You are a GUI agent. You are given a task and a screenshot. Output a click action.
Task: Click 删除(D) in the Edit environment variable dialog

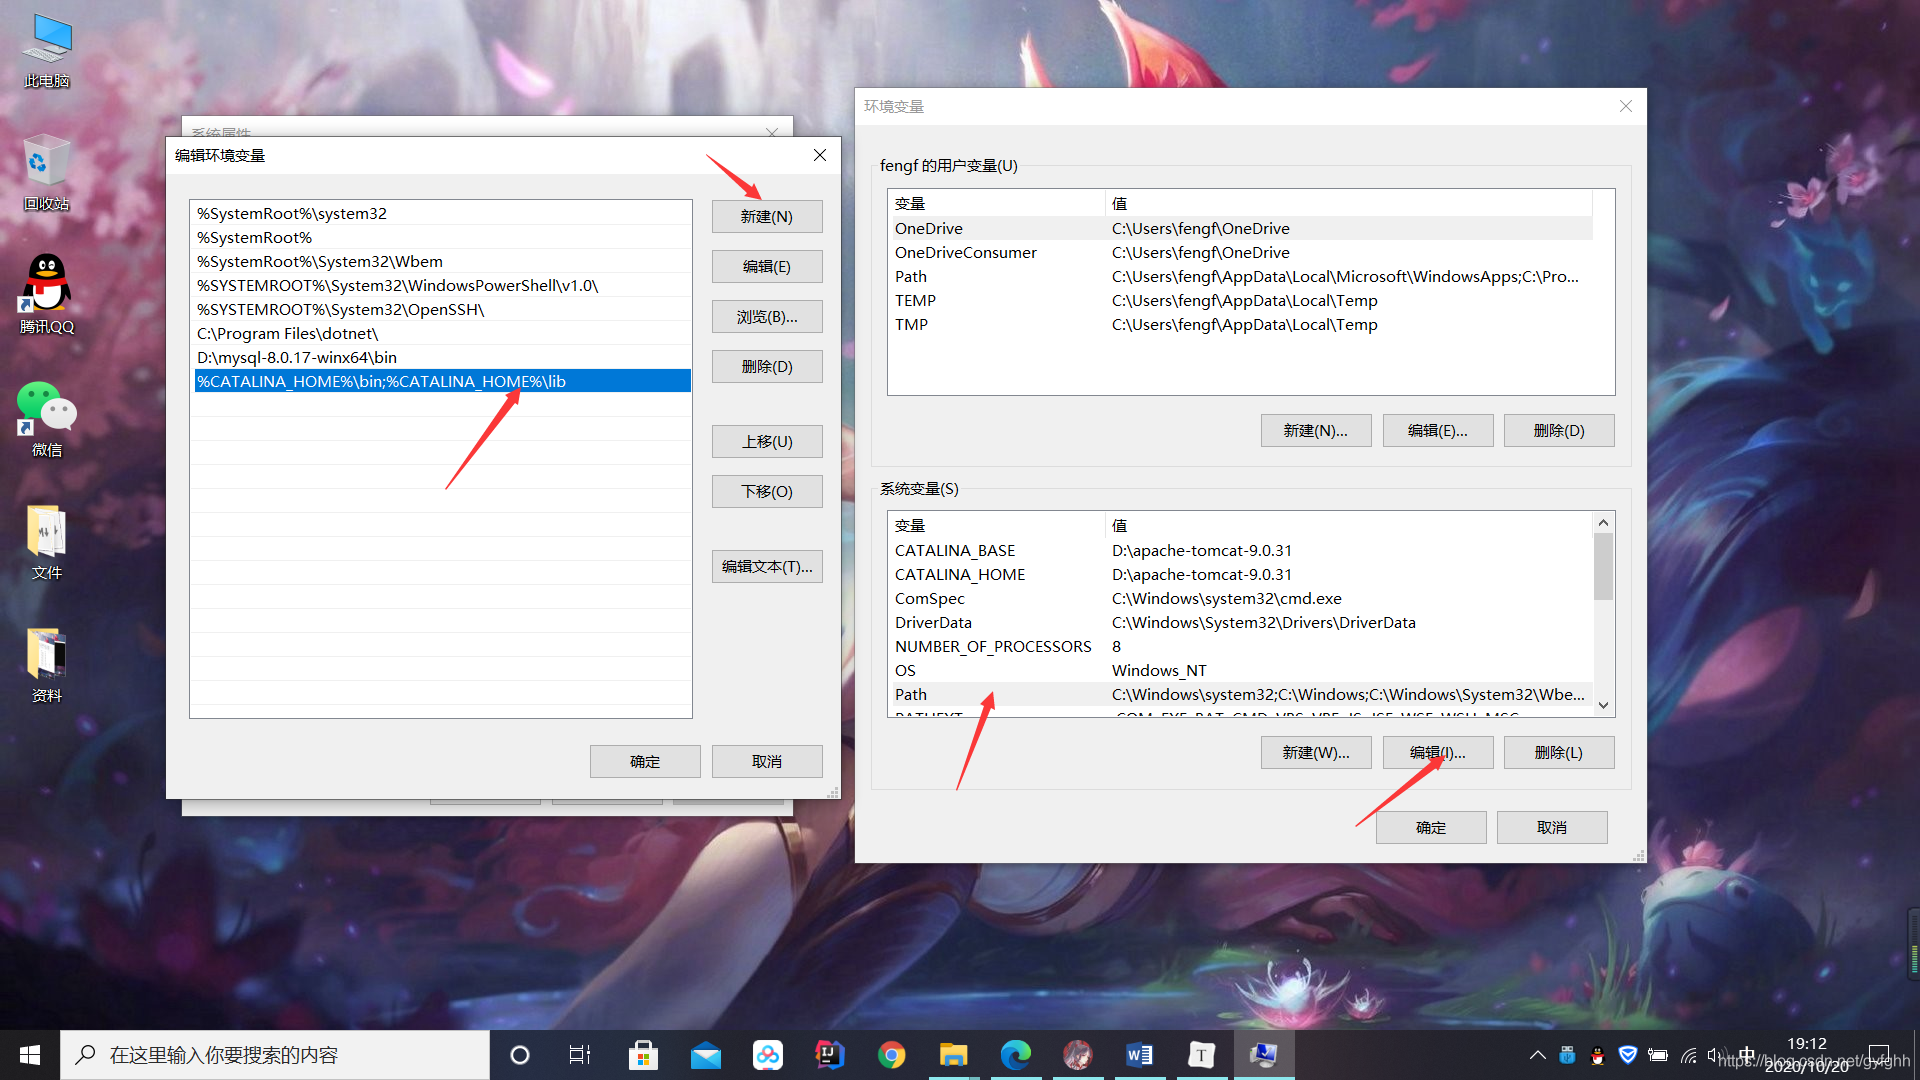[x=767, y=367]
